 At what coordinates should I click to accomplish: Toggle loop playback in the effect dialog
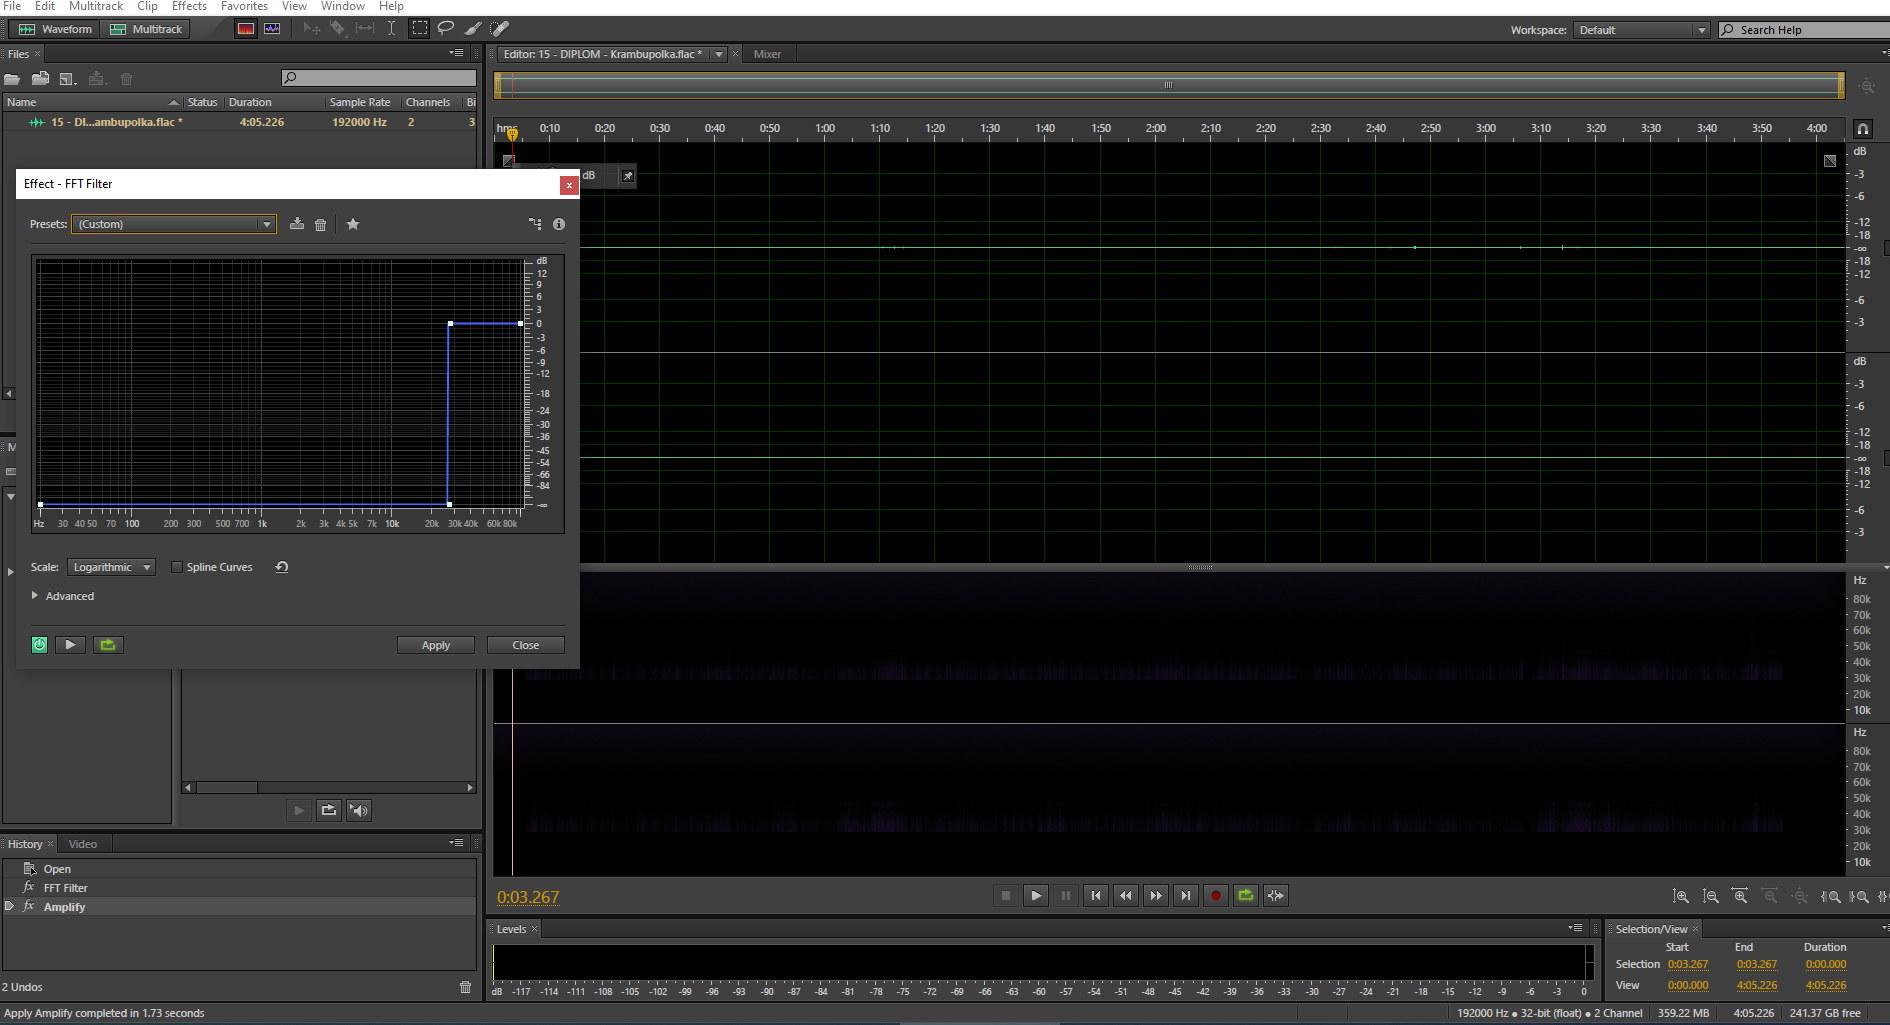coord(108,645)
